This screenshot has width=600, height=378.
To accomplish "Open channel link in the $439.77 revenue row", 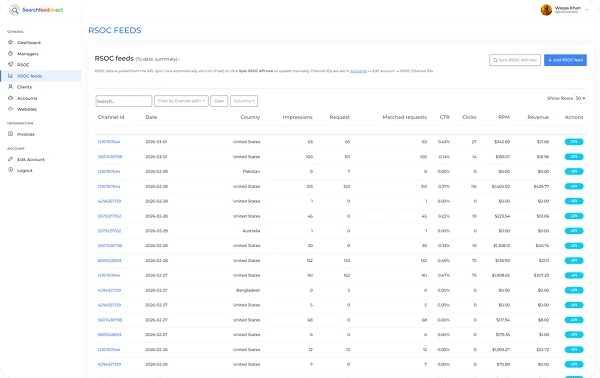I will pyautogui.click(x=109, y=186).
